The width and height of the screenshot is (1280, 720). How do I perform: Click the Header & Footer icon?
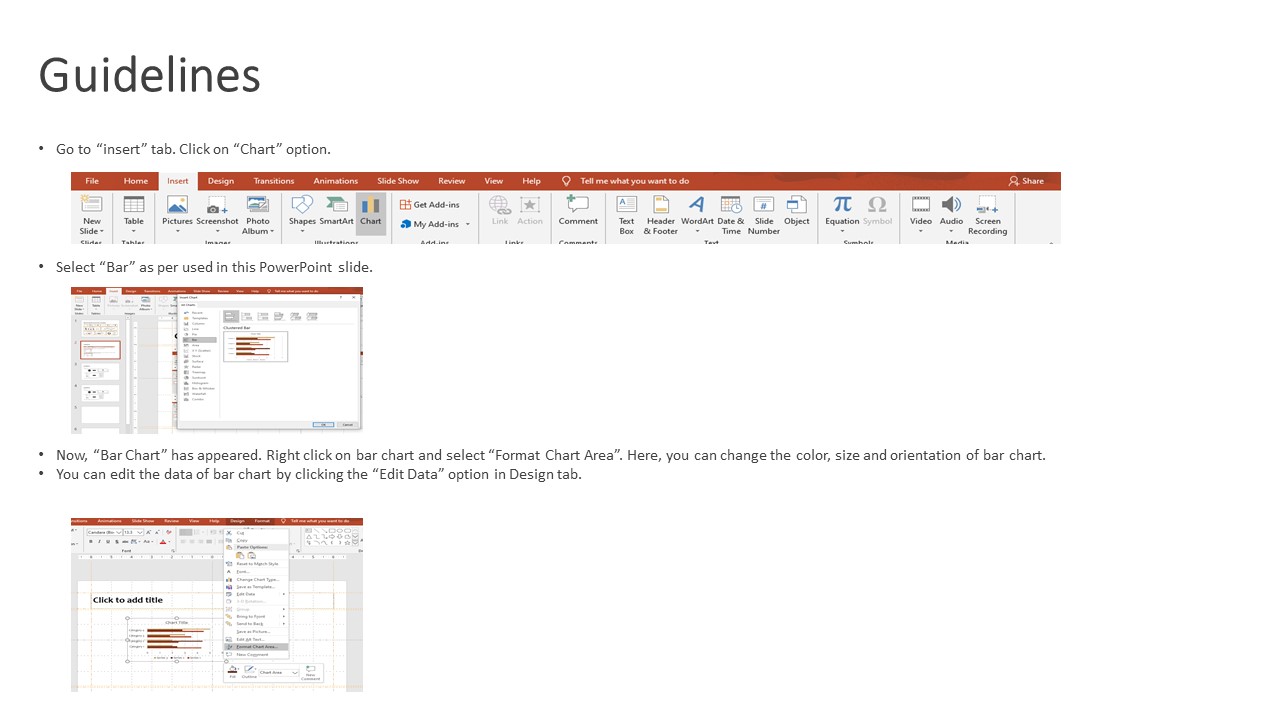pyautogui.click(x=660, y=211)
